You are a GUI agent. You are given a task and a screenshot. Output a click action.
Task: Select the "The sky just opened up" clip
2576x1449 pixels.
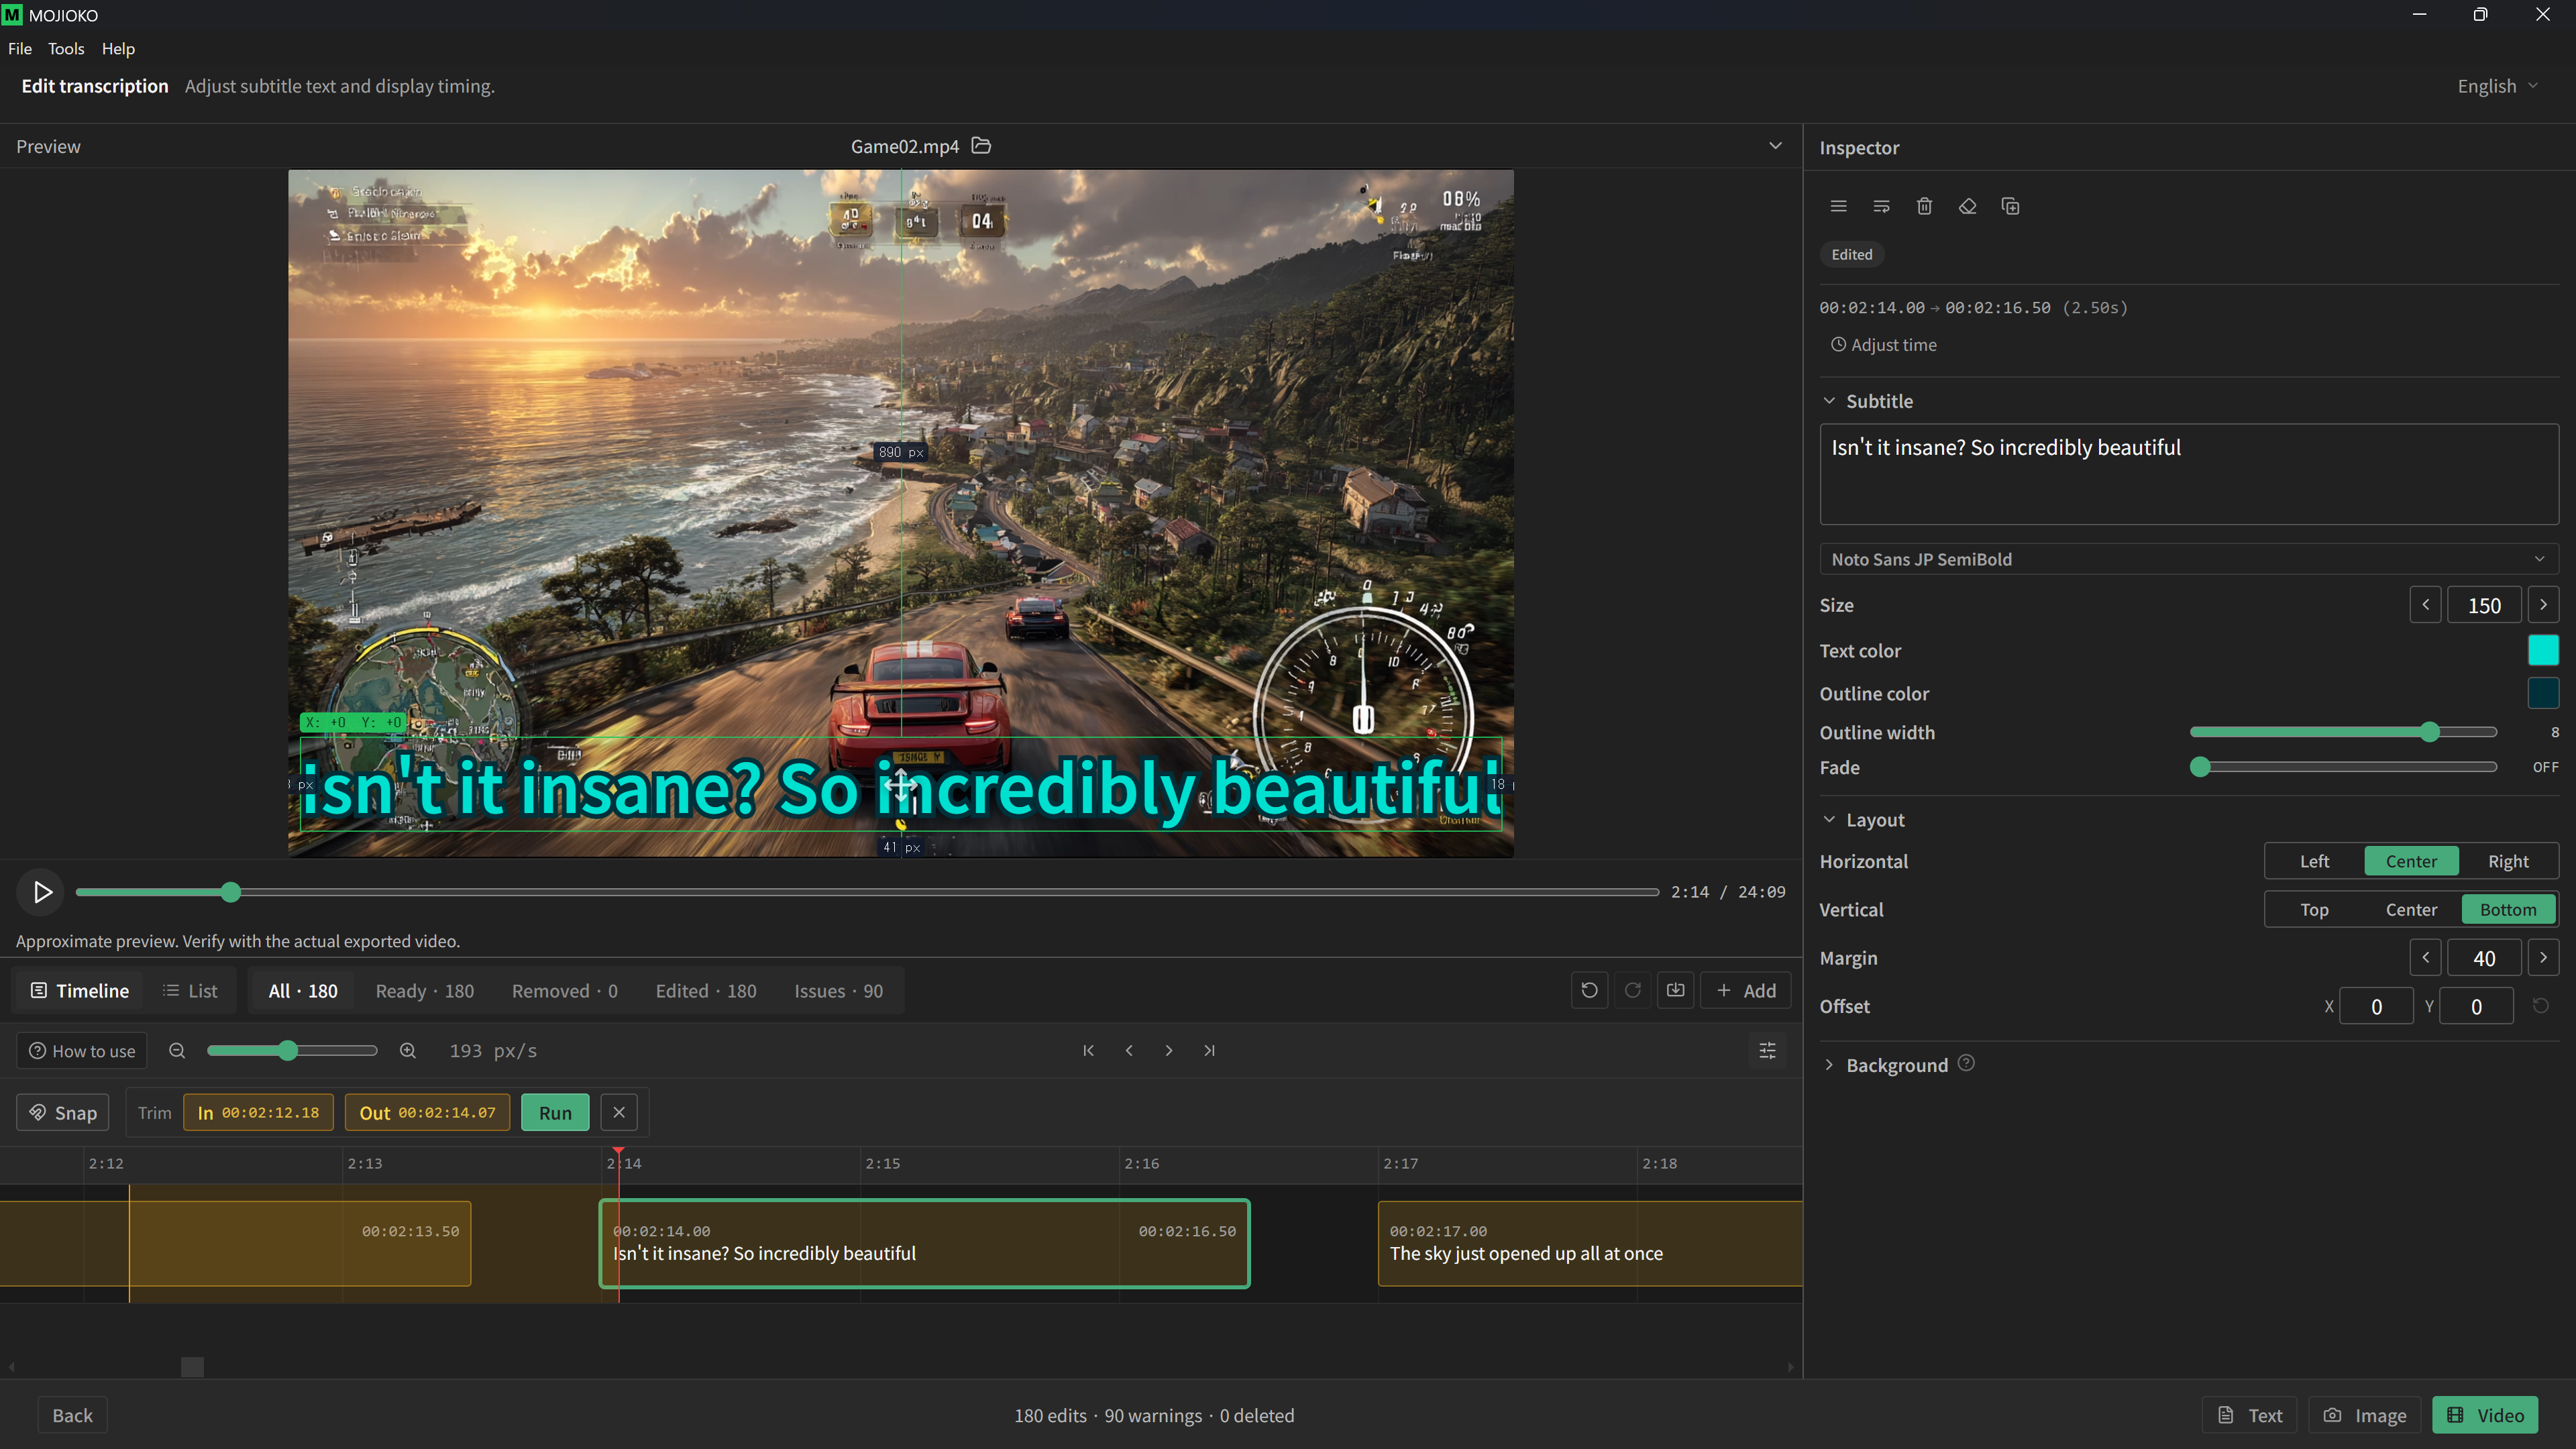point(1590,1243)
